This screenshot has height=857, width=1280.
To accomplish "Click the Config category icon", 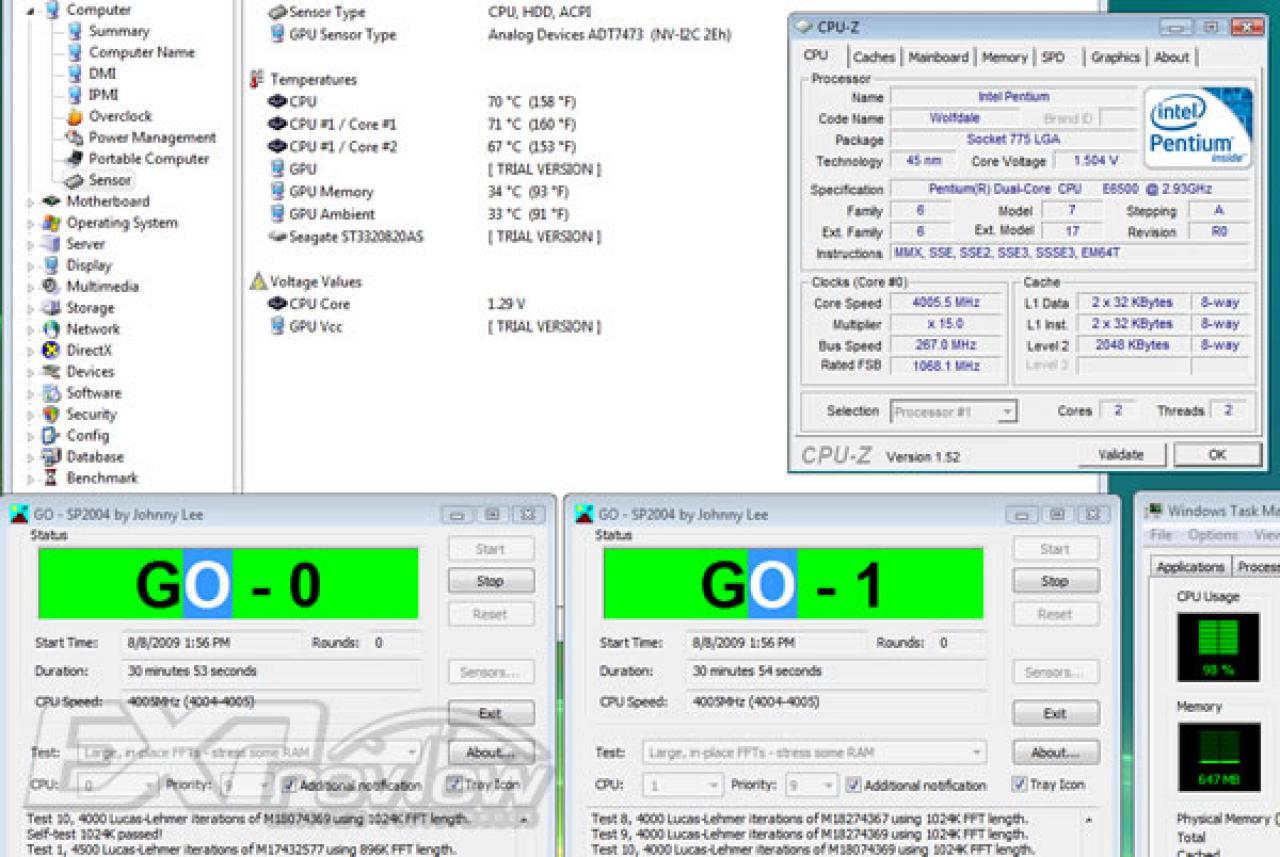I will (51, 435).
